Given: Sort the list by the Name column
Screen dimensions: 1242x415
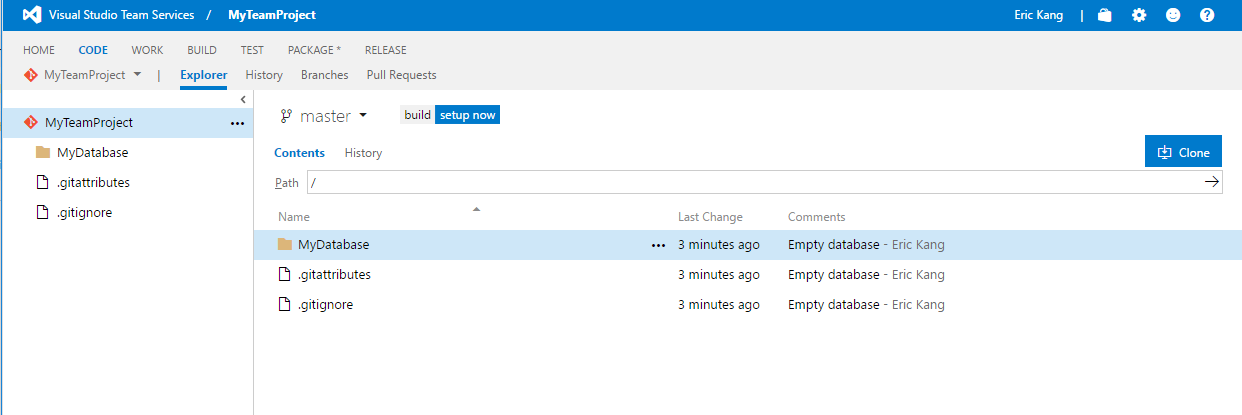Looking at the screenshot, I should pos(294,217).
